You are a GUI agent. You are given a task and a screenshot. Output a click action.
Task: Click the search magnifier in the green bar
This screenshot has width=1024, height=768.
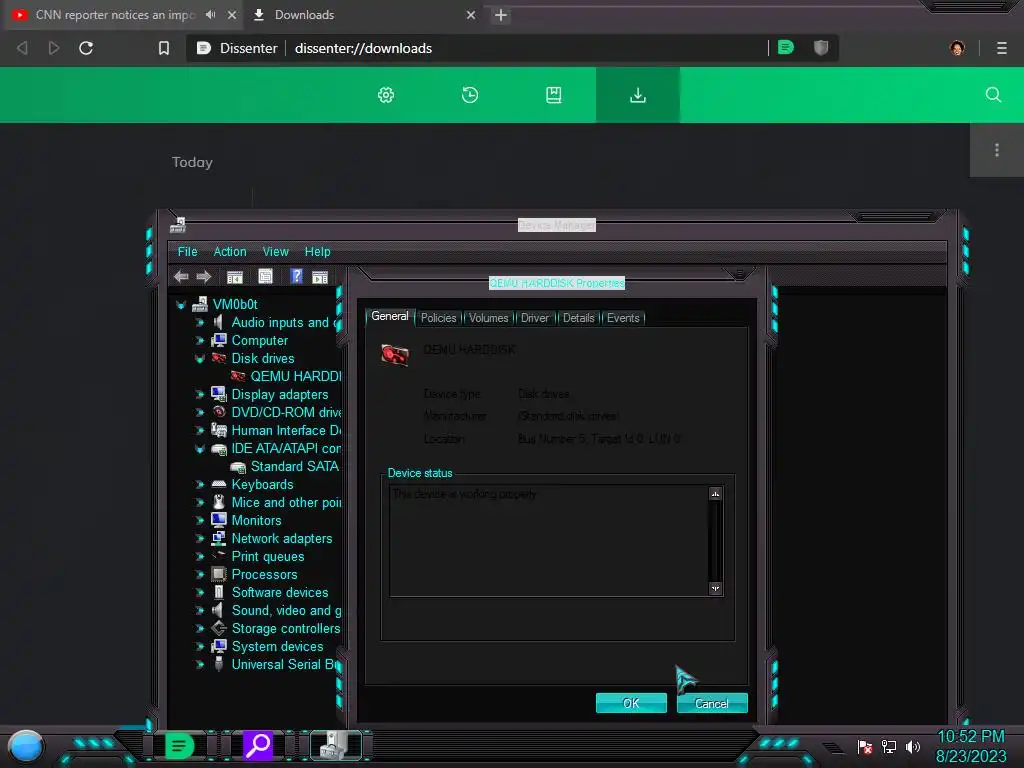[993, 95]
